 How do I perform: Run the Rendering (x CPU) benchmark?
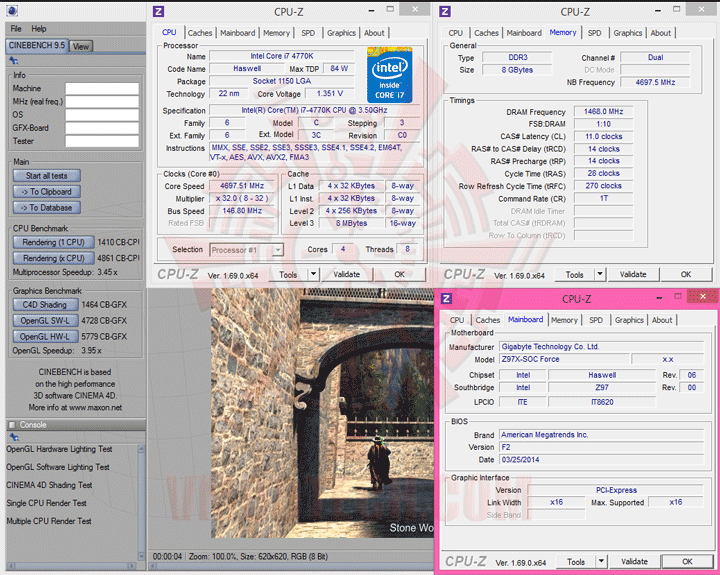click(53, 258)
